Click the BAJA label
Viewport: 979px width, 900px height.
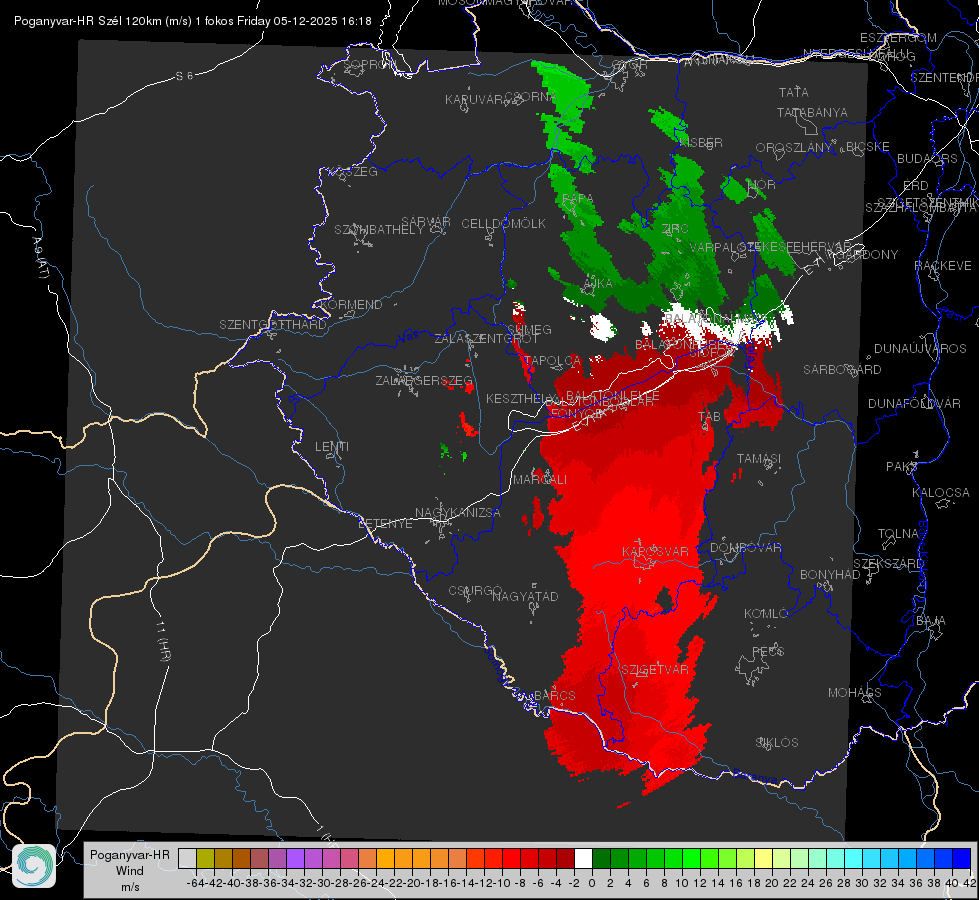pos(931,621)
